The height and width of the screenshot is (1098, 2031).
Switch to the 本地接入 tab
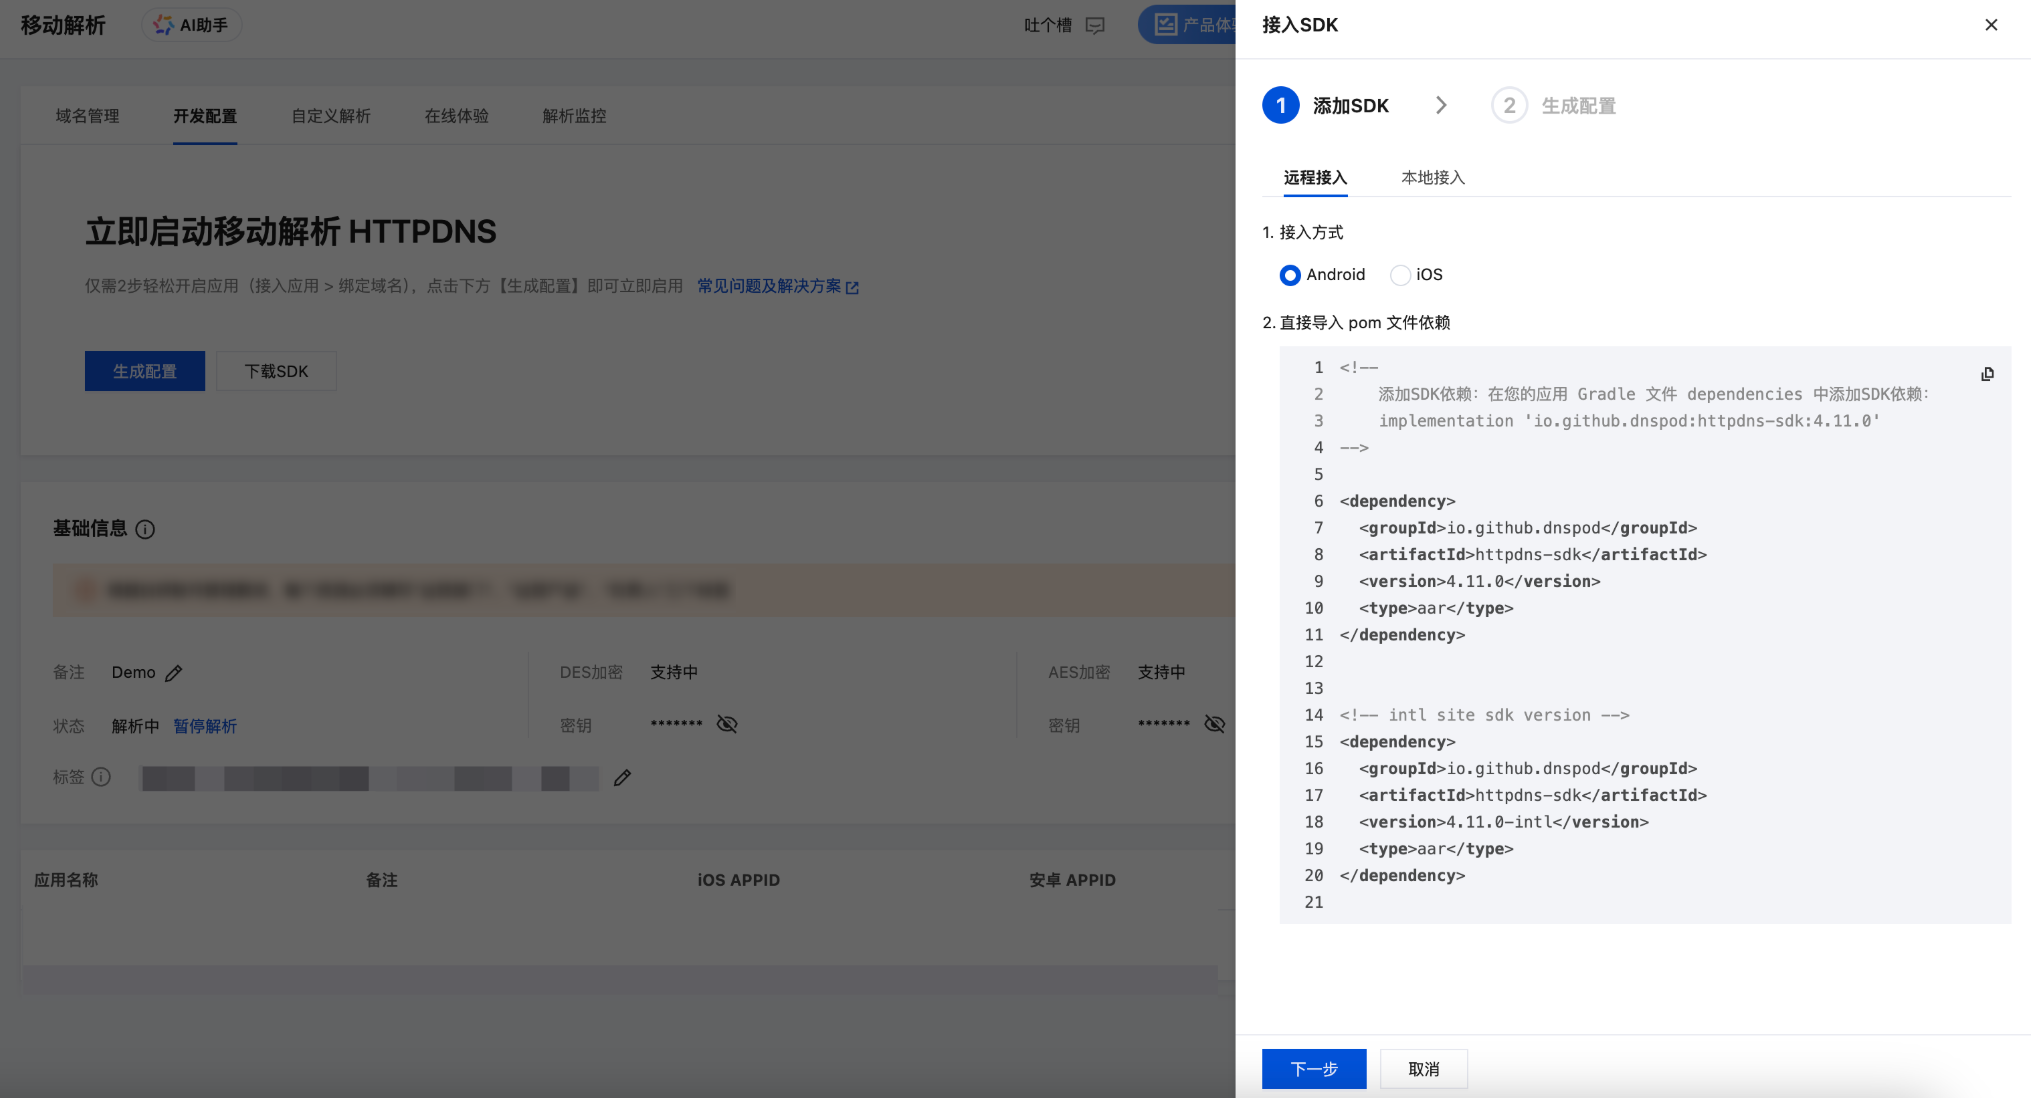click(1432, 177)
